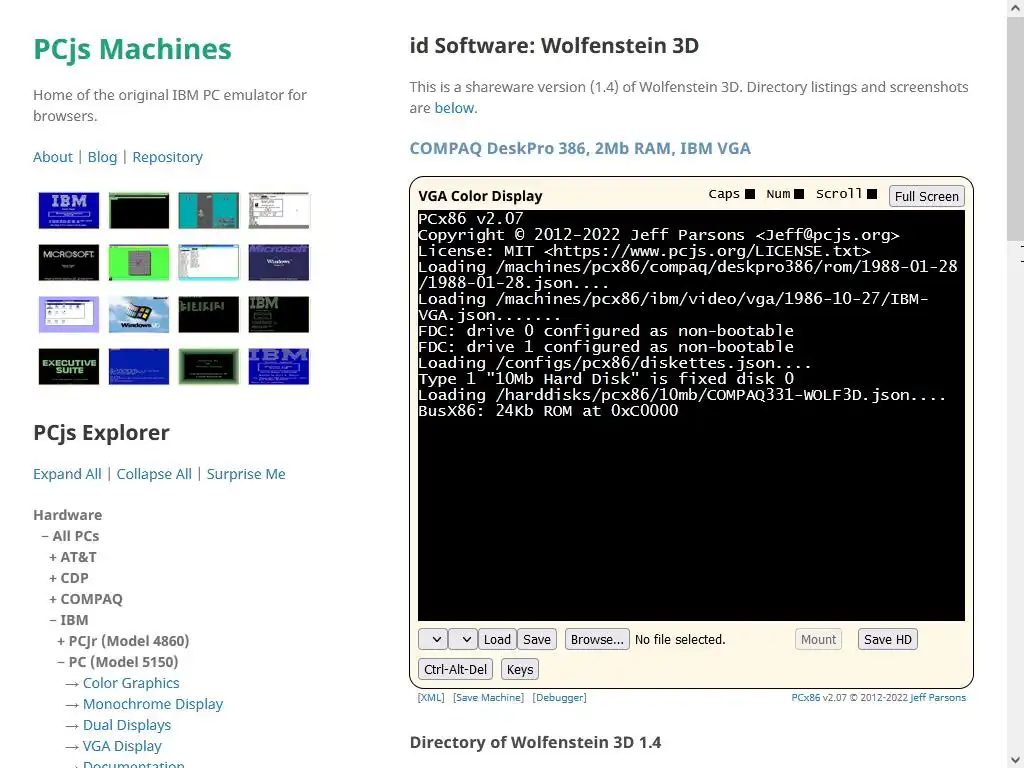Expand the AT&T tree node

click(x=72, y=557)
